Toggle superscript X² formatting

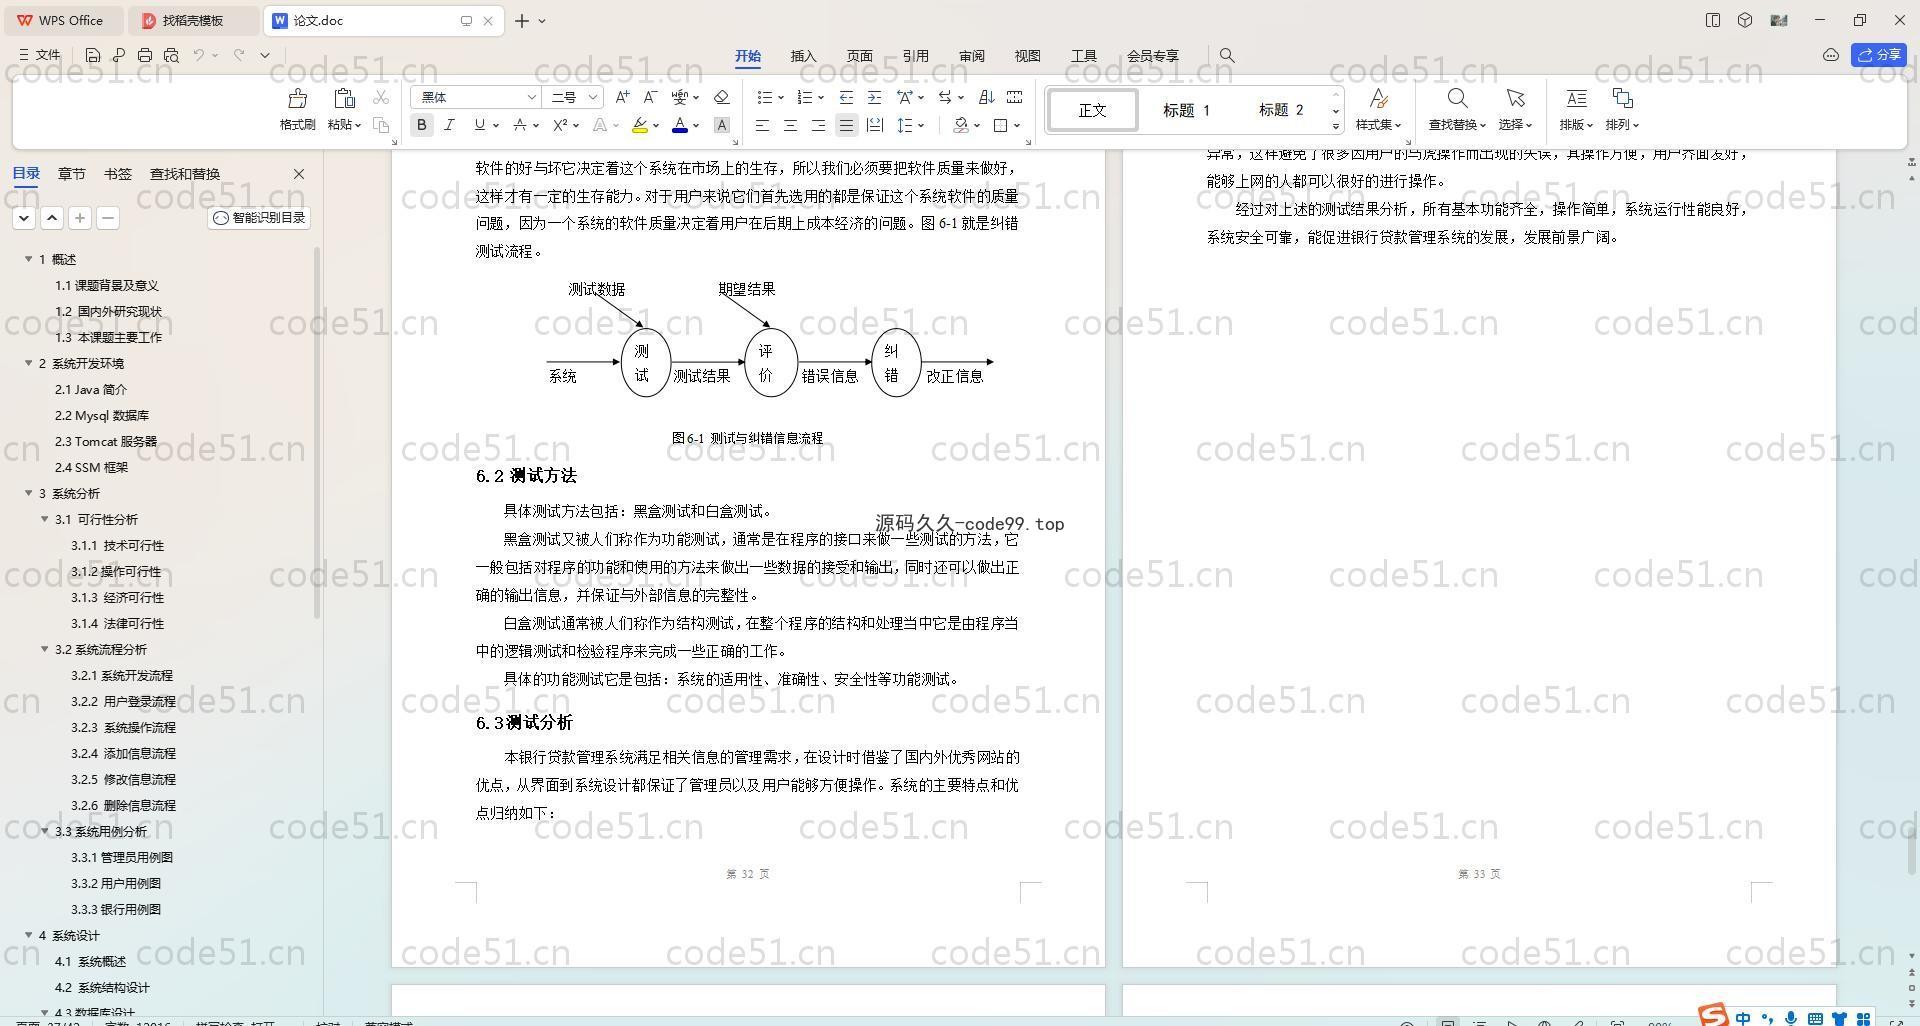point(560,125)
